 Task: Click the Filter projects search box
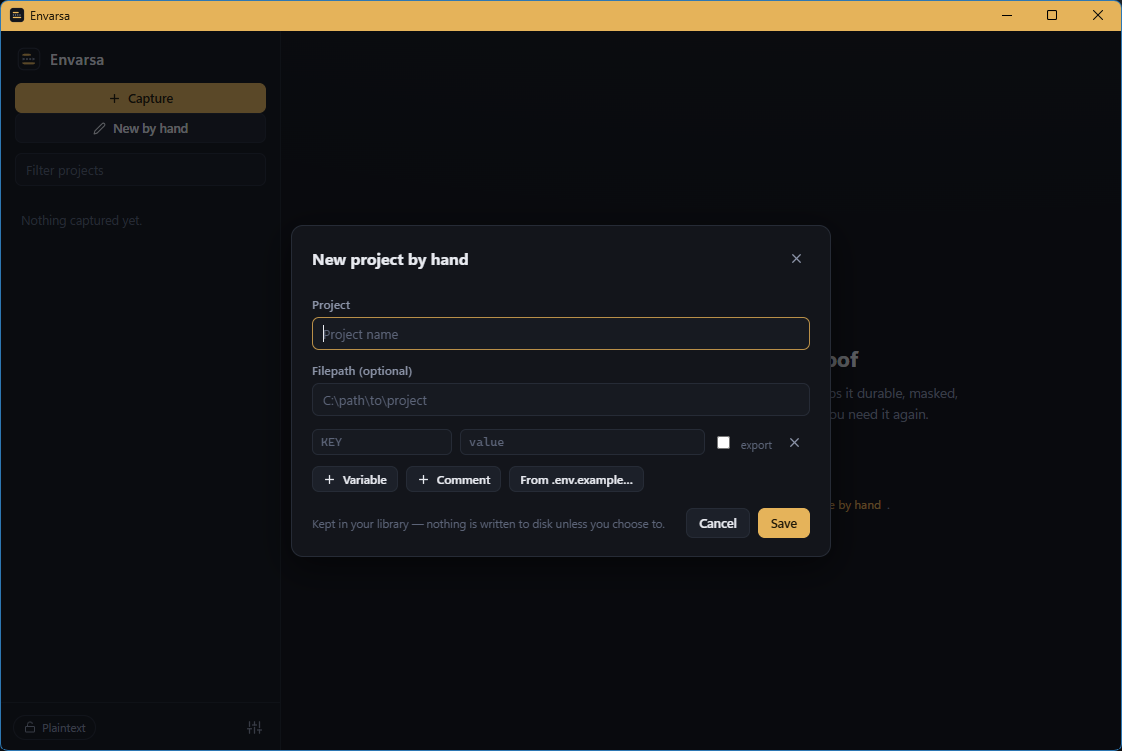pyautogui.click(x=140, y=170)
